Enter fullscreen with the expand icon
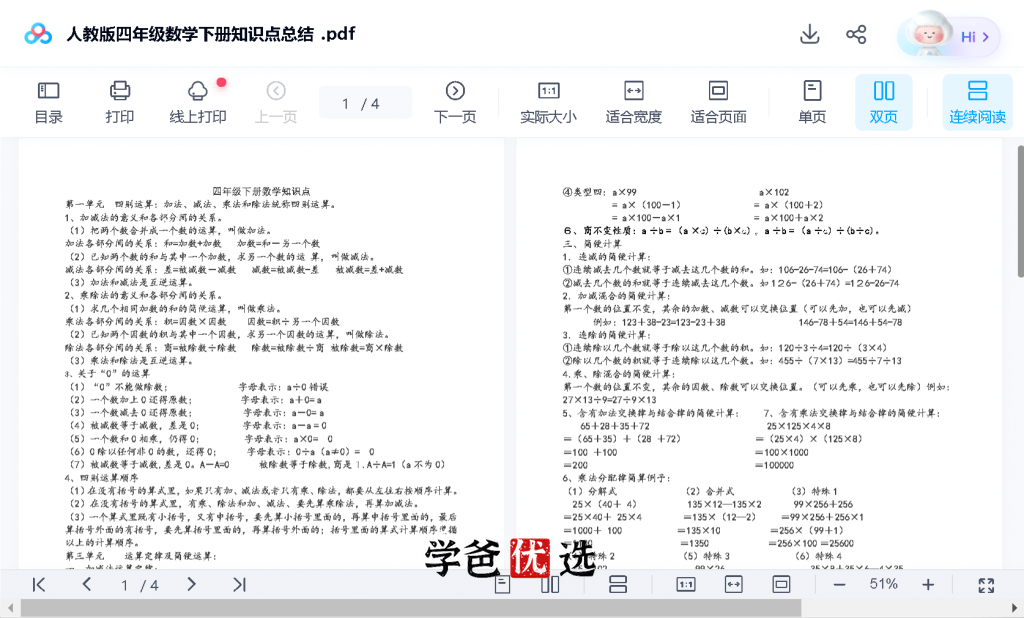This screenshot has width=1024, height=618. point(986,585)
